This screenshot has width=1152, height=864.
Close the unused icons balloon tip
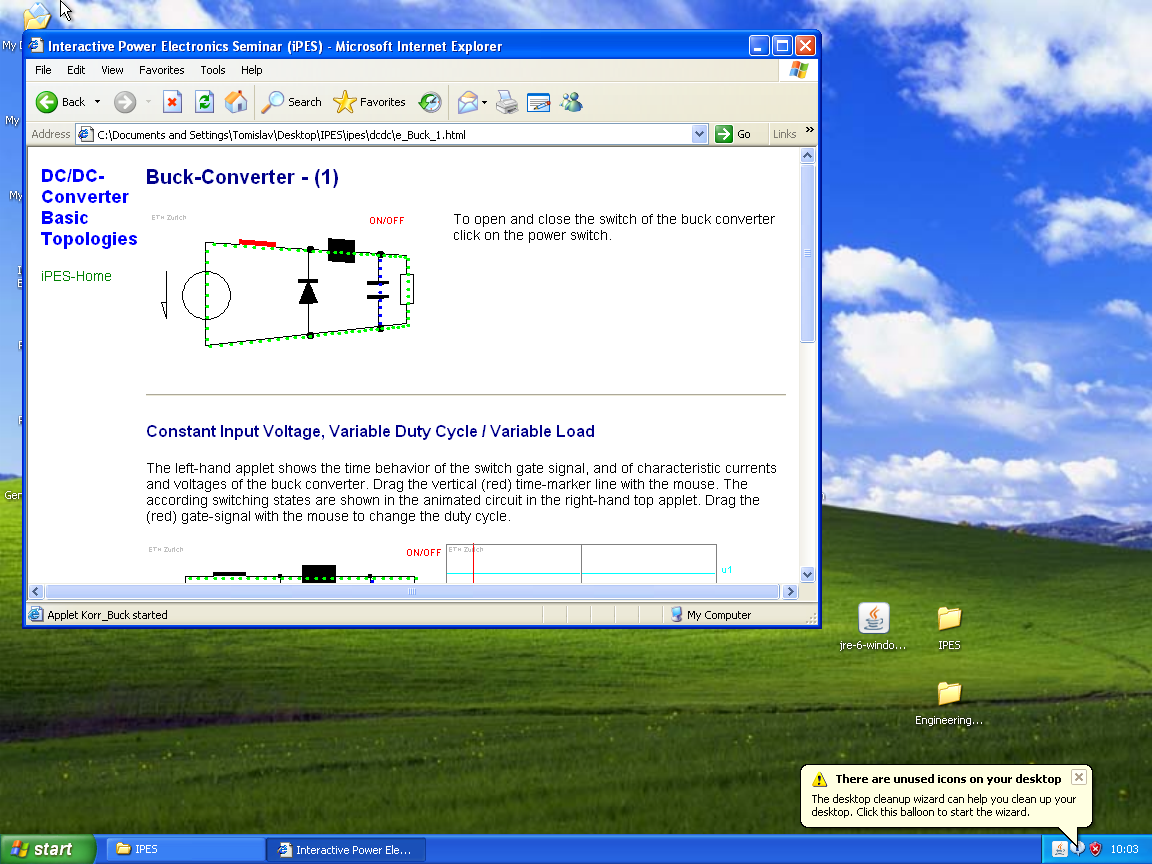[x=1079, y=777]
